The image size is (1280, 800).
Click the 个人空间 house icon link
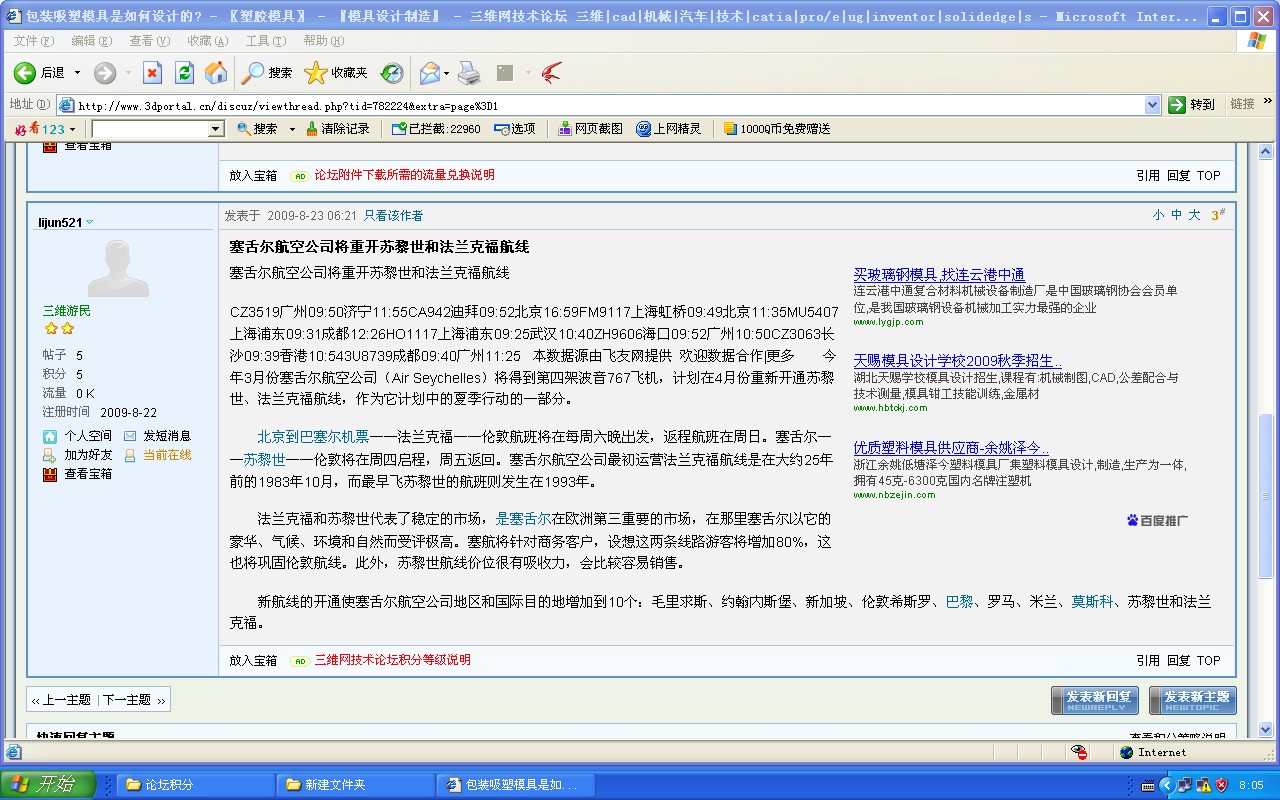point(77,436)
